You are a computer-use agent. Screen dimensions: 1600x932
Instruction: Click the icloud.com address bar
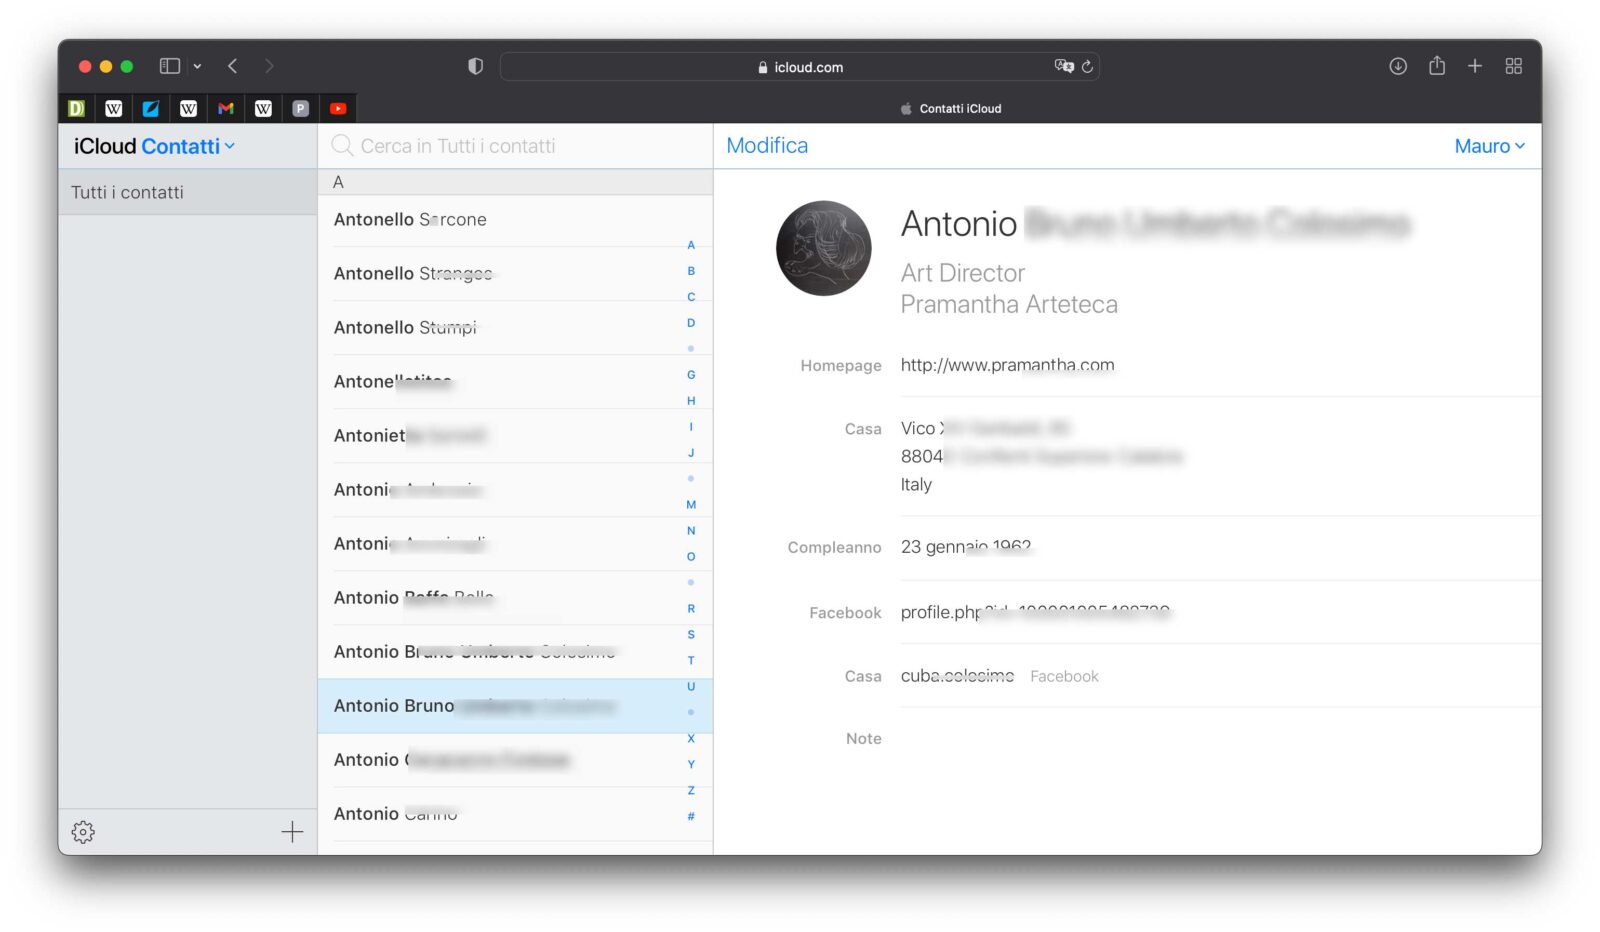tap(800, 67)
